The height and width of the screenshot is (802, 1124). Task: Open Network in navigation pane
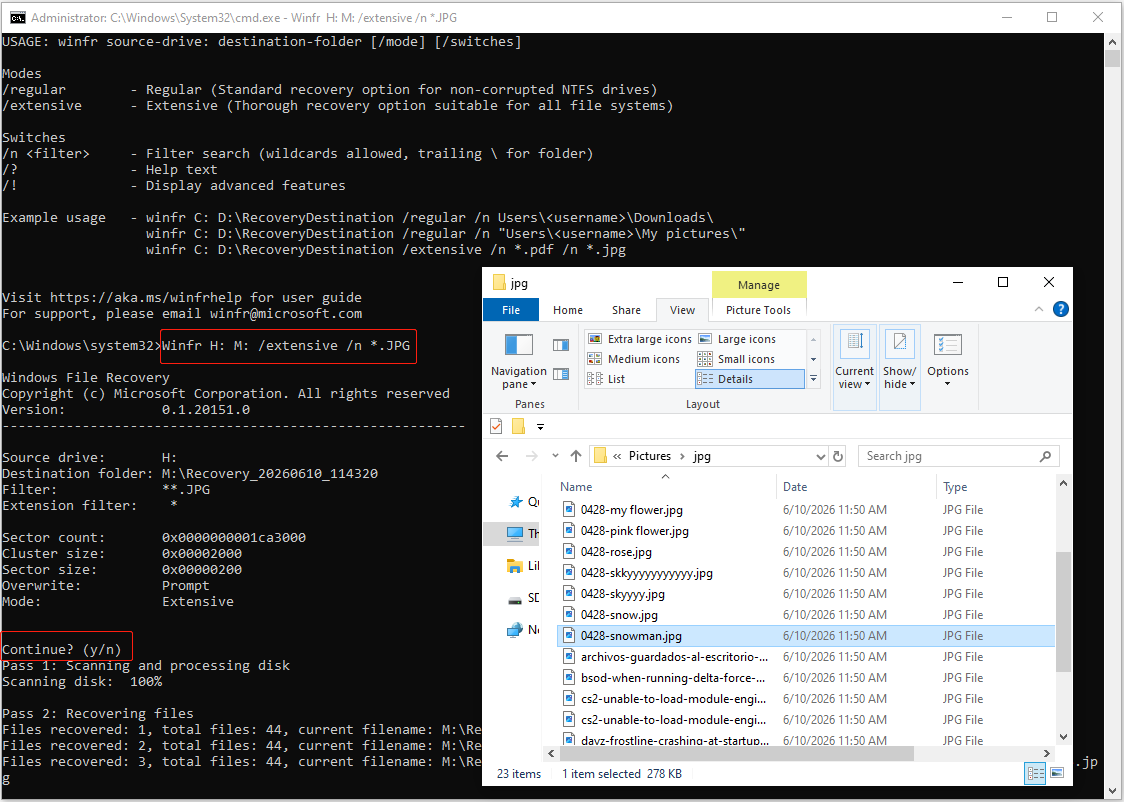tap(523, 629)
